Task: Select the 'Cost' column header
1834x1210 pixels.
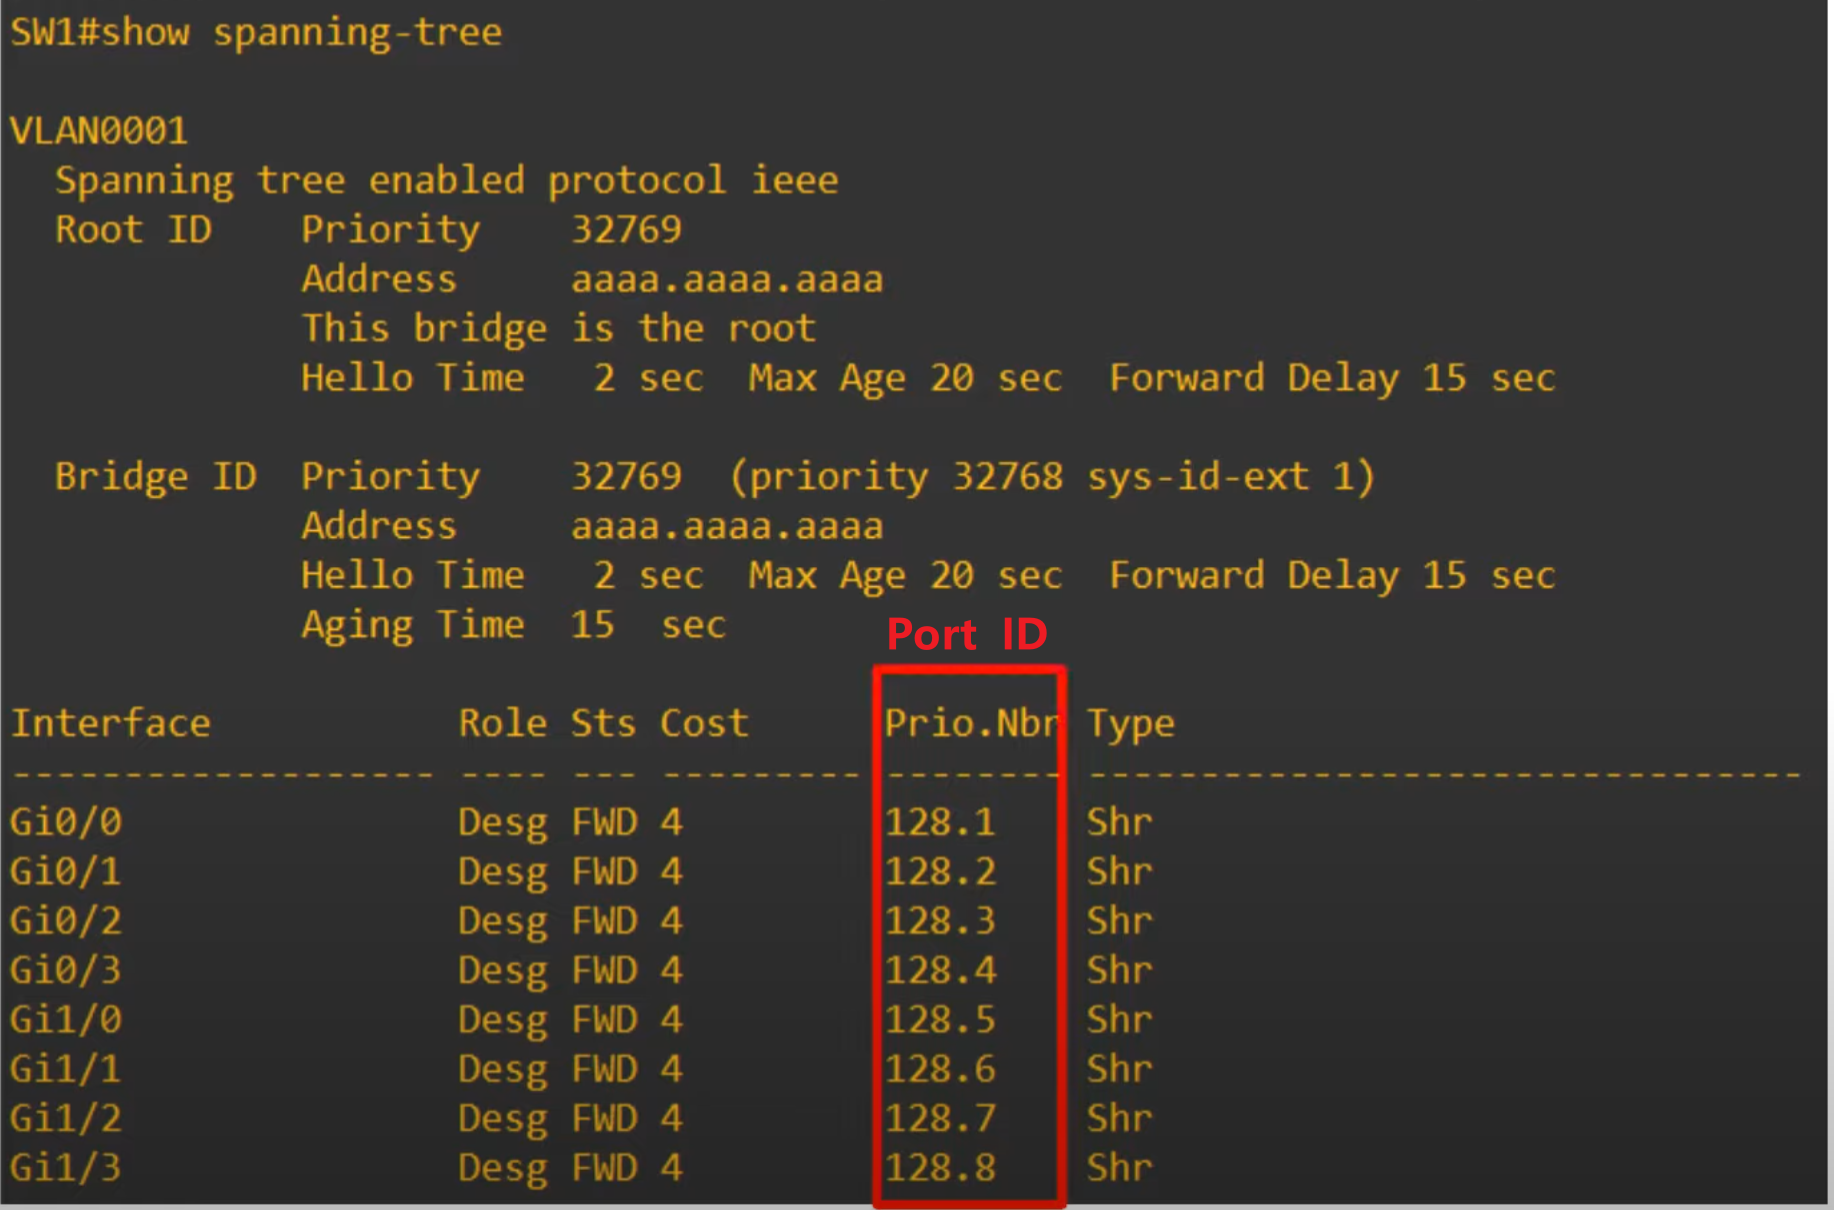Action: point(704,724)
